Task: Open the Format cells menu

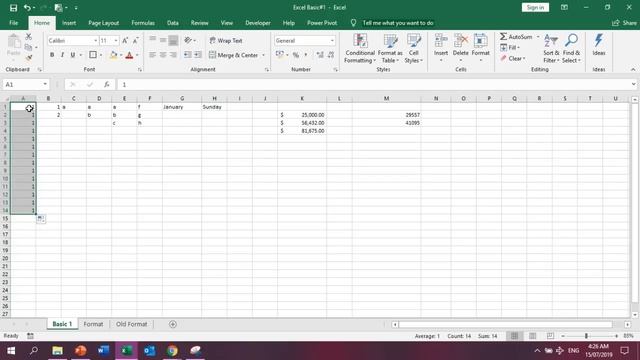Action: [x=480, y=49]
